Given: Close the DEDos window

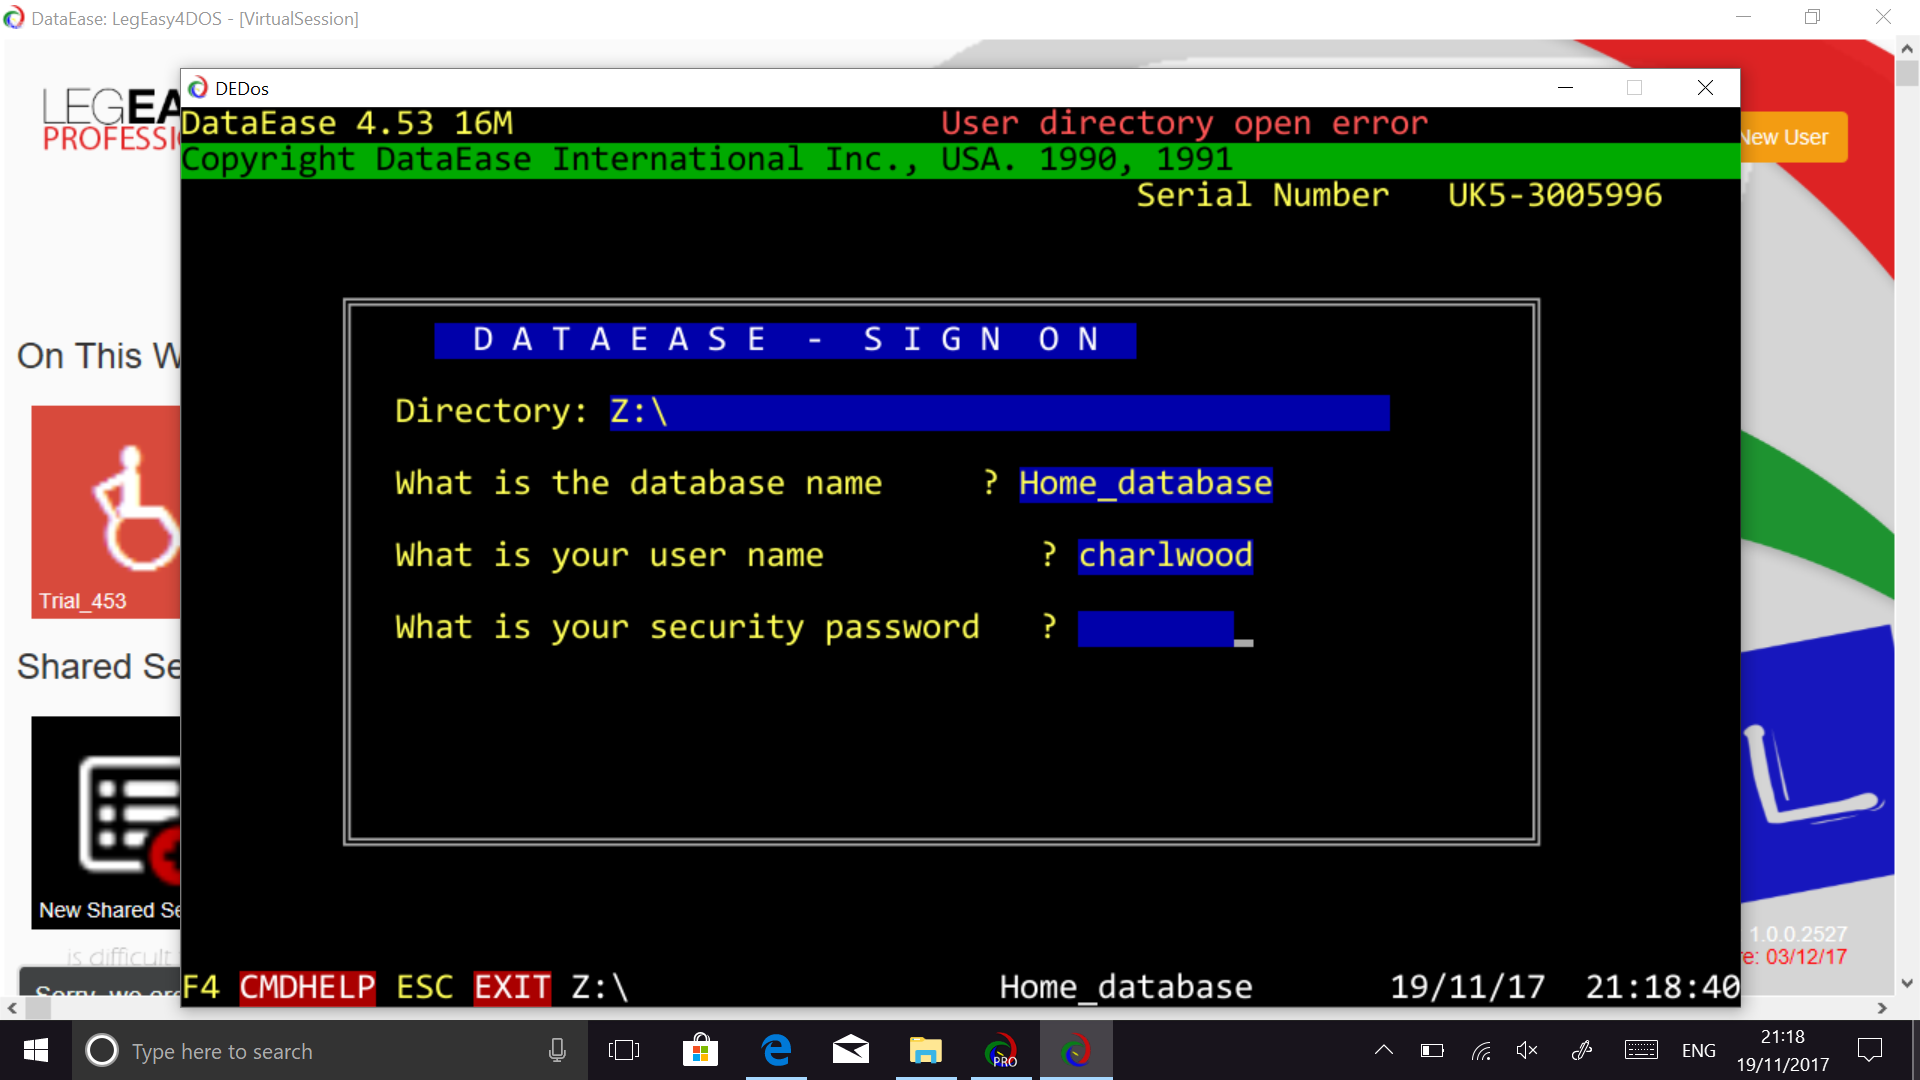Looking at the screenshot, I should pyautogui.click(x=1706, y=88).
